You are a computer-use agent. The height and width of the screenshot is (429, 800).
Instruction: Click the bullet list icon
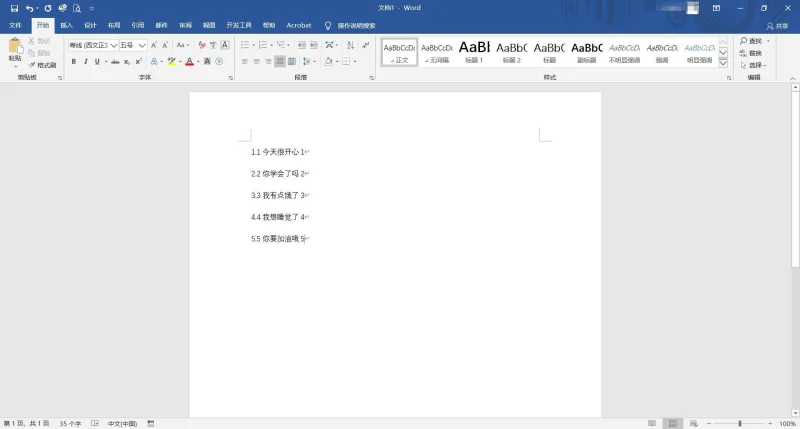(245, 45)
